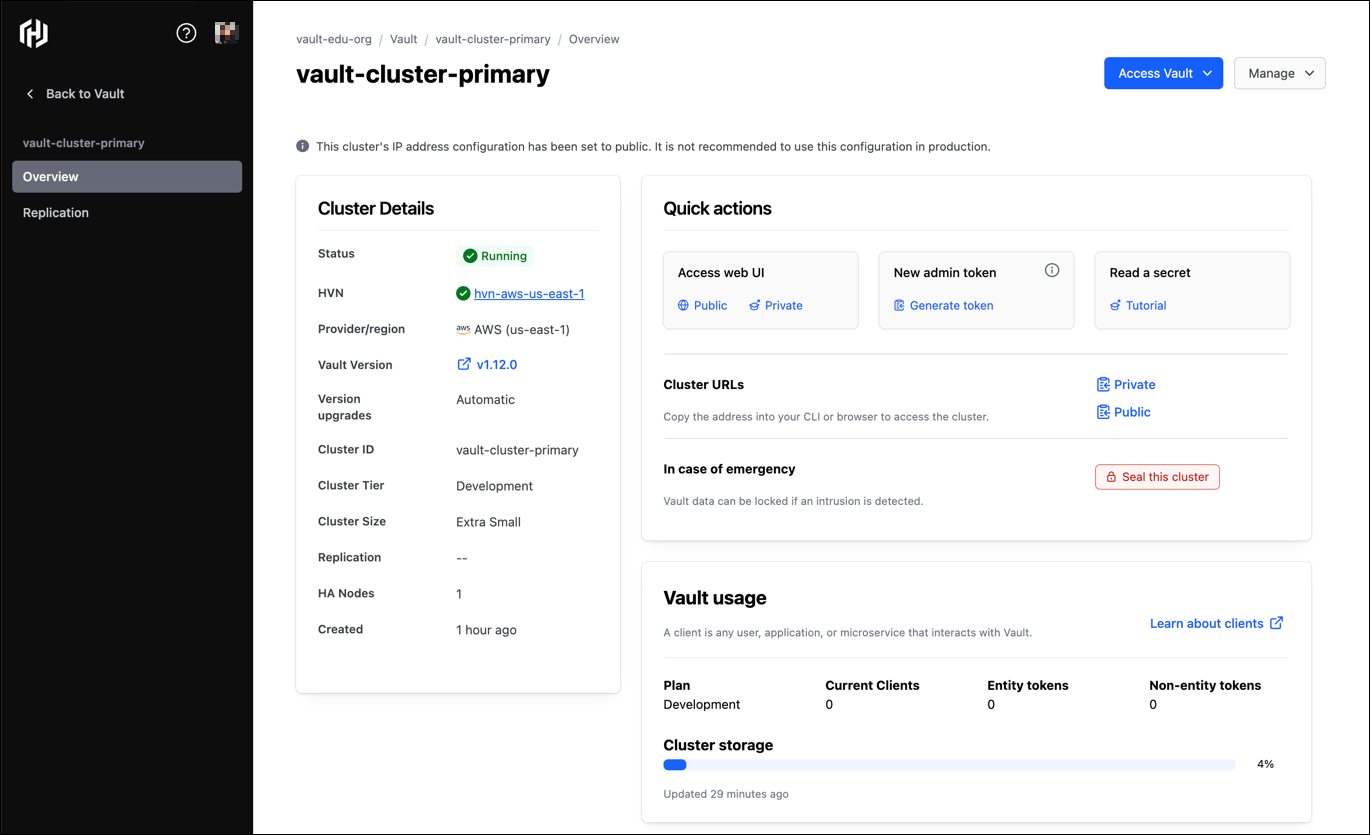Click Seal this cluster button
Image resolution: width=1370 pixels, height=835 pixels.
point(1157,477)
